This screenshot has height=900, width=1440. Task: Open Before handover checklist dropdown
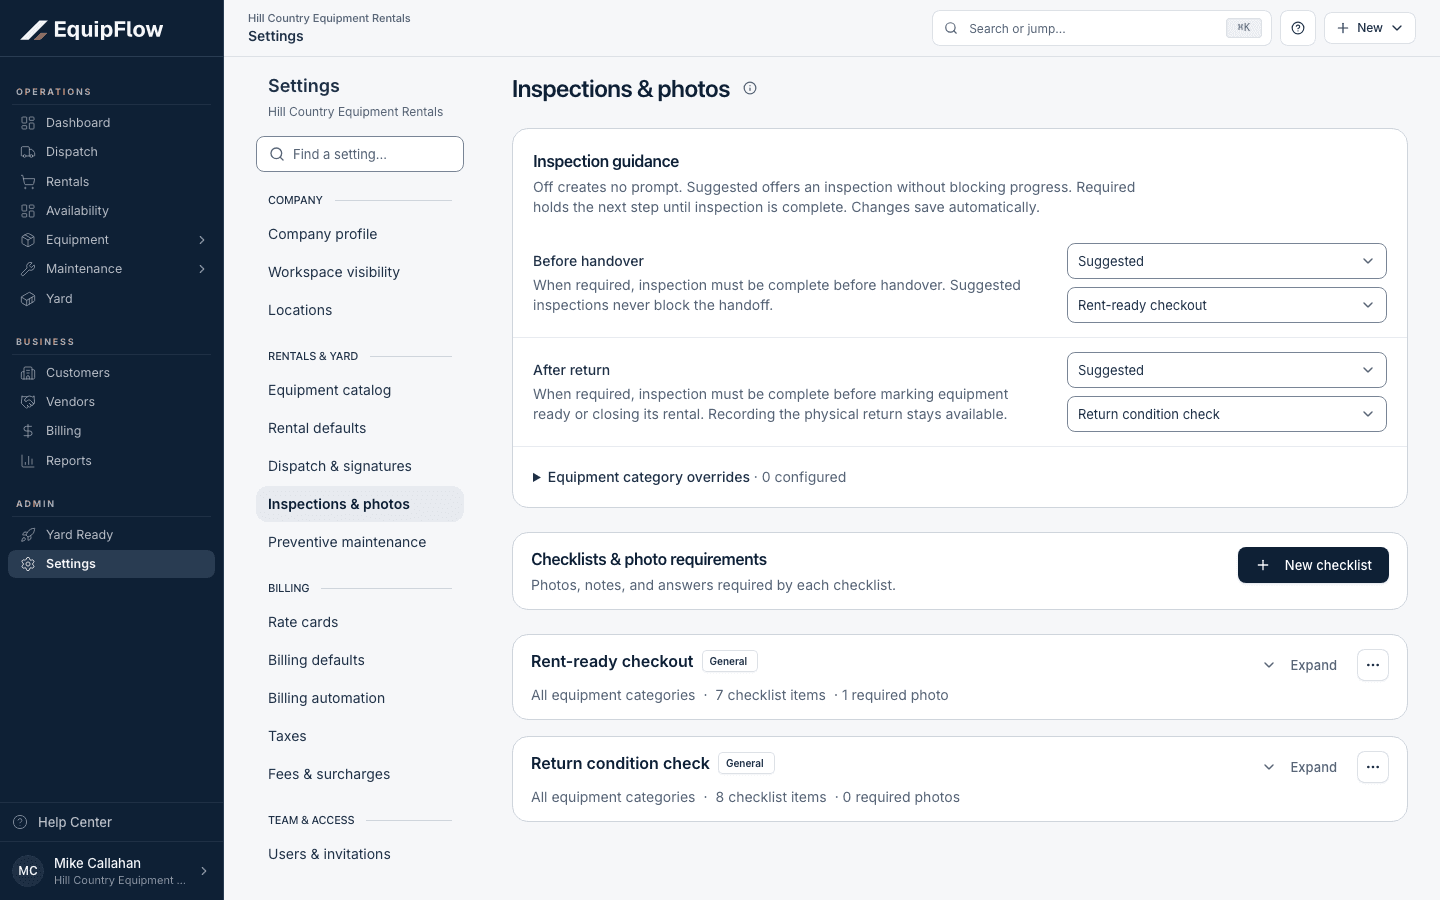[1227, 305]
